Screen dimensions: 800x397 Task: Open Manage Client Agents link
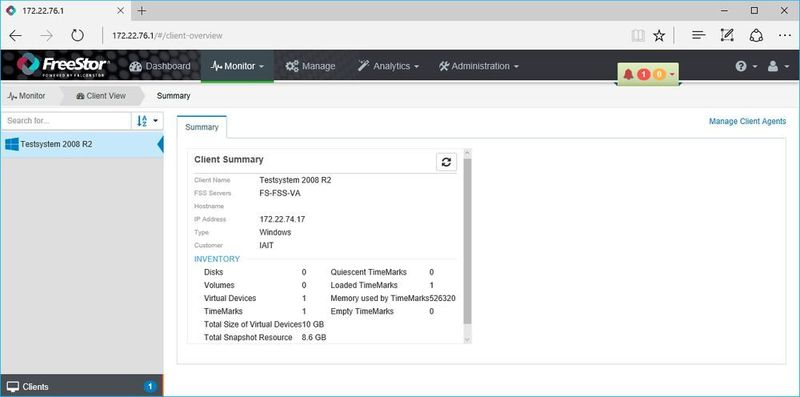click(x=747, y=121)
